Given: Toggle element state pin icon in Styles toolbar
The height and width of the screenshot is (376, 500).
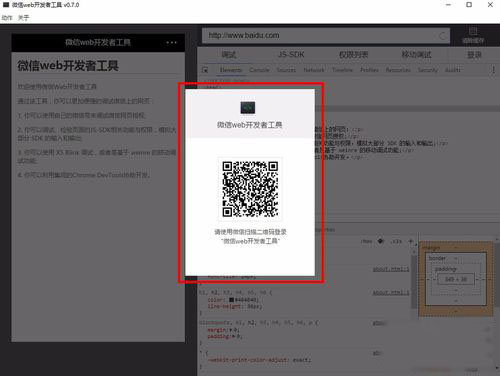Looking at the screenshot, I should click(381, 241).
